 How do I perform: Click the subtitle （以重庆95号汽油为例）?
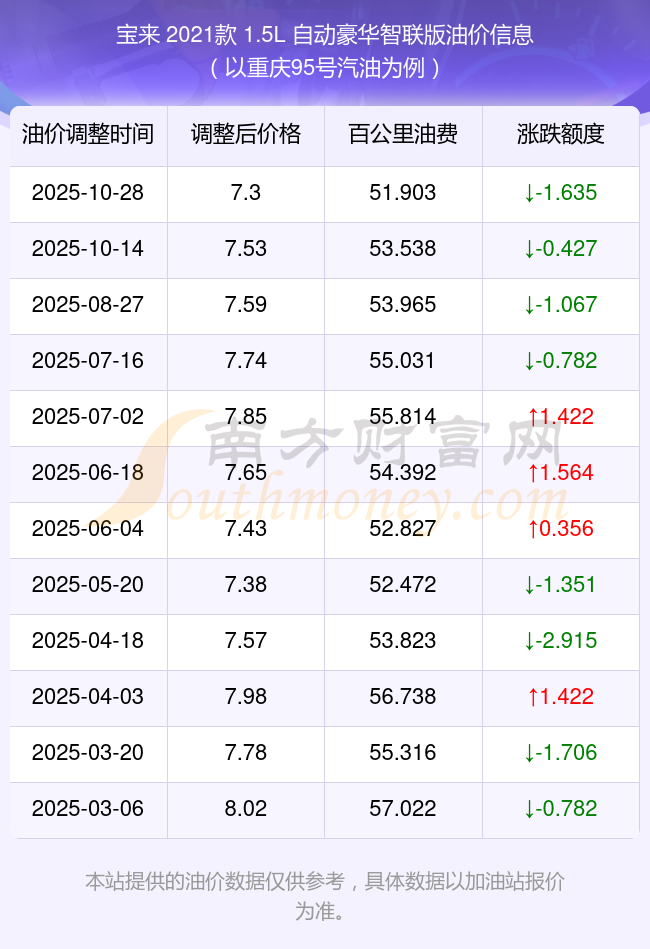[325, 68]
